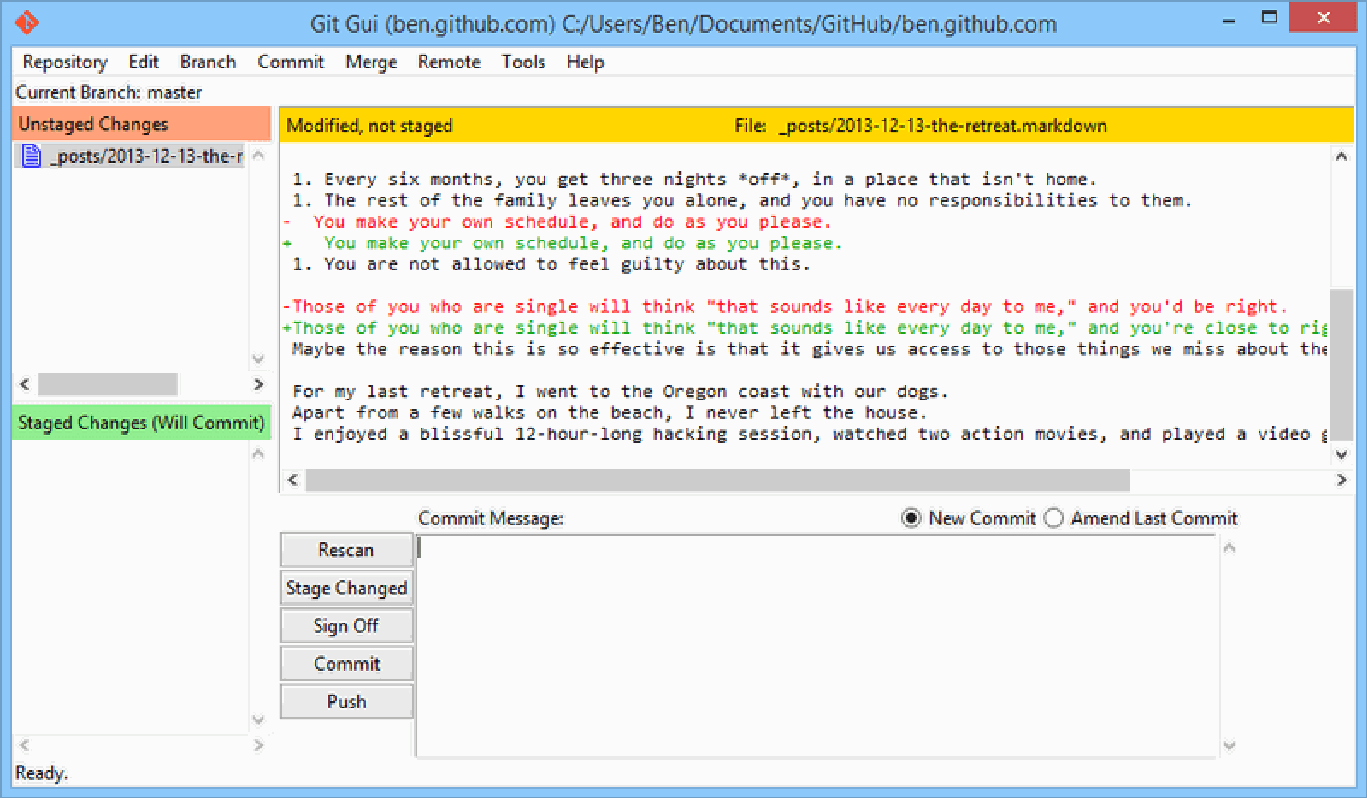Click the "Ready." status bar text

point(42,773)
